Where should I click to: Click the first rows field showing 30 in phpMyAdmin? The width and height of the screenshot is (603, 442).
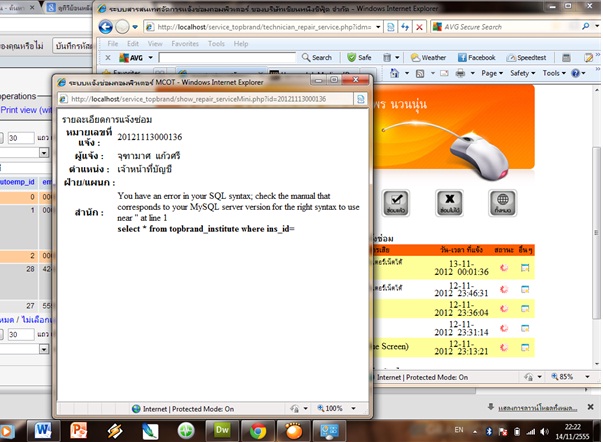click(x=21, y=138)
